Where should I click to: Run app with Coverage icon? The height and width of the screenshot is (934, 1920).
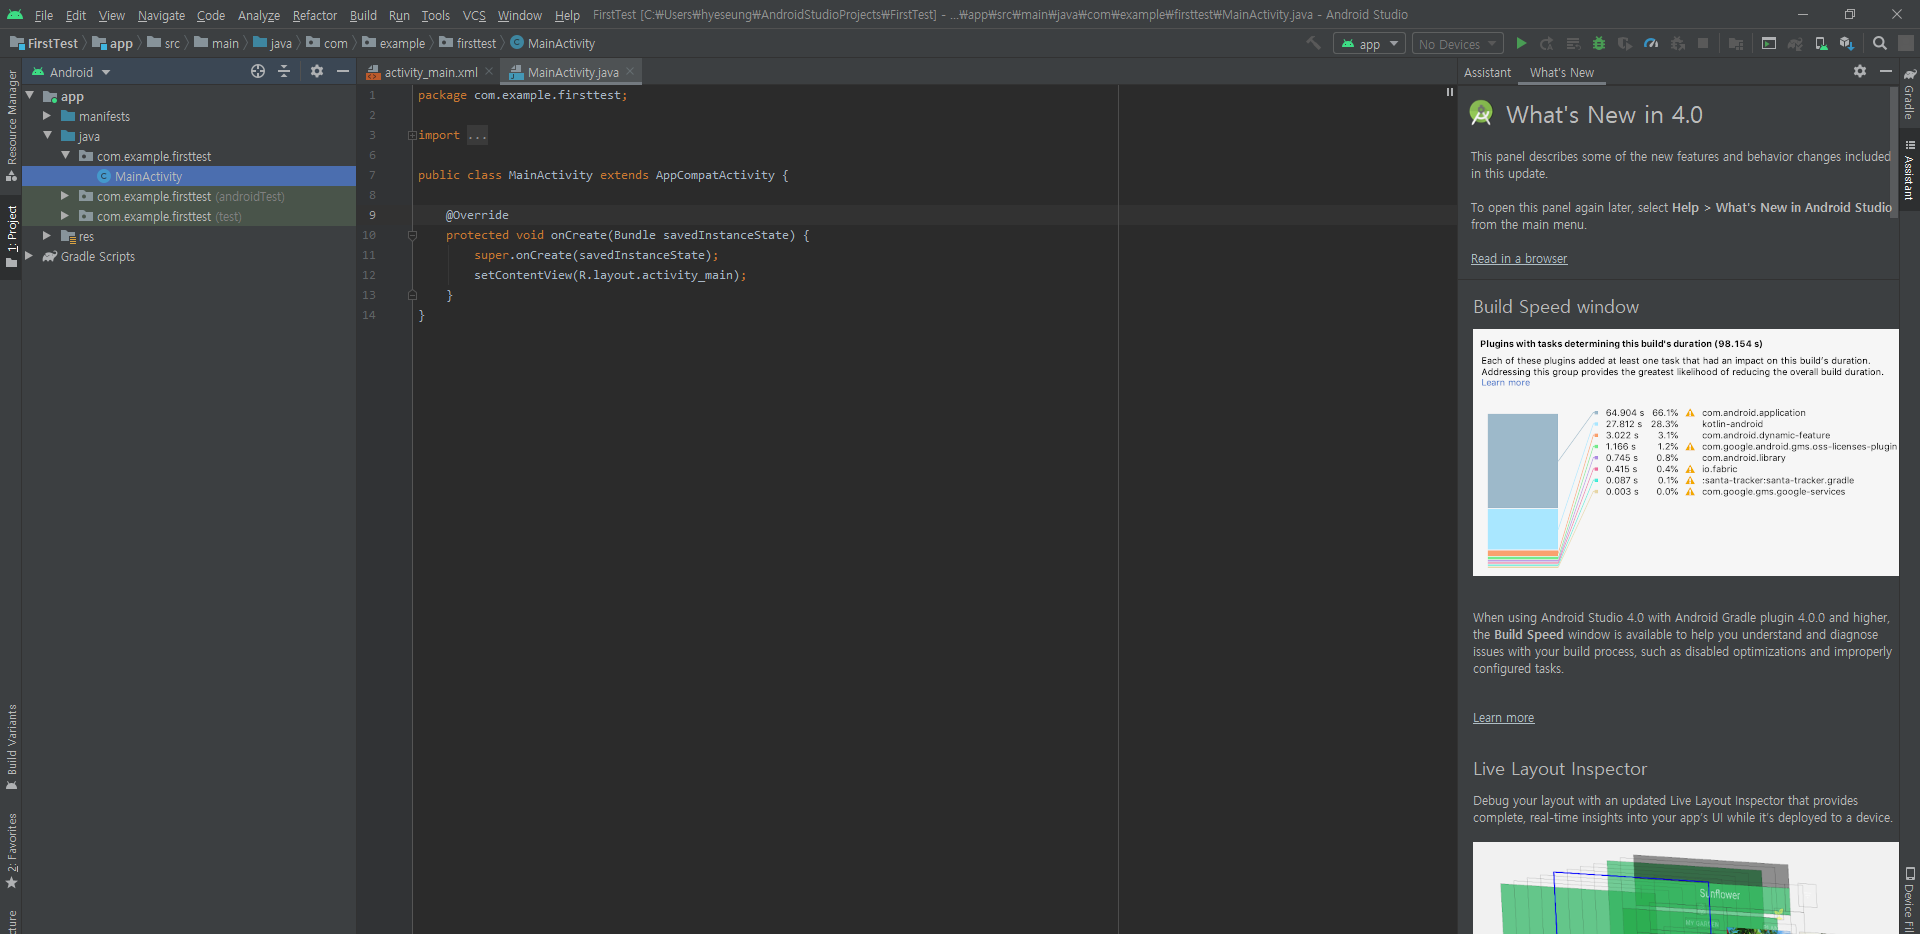(x=1625, y=43)
